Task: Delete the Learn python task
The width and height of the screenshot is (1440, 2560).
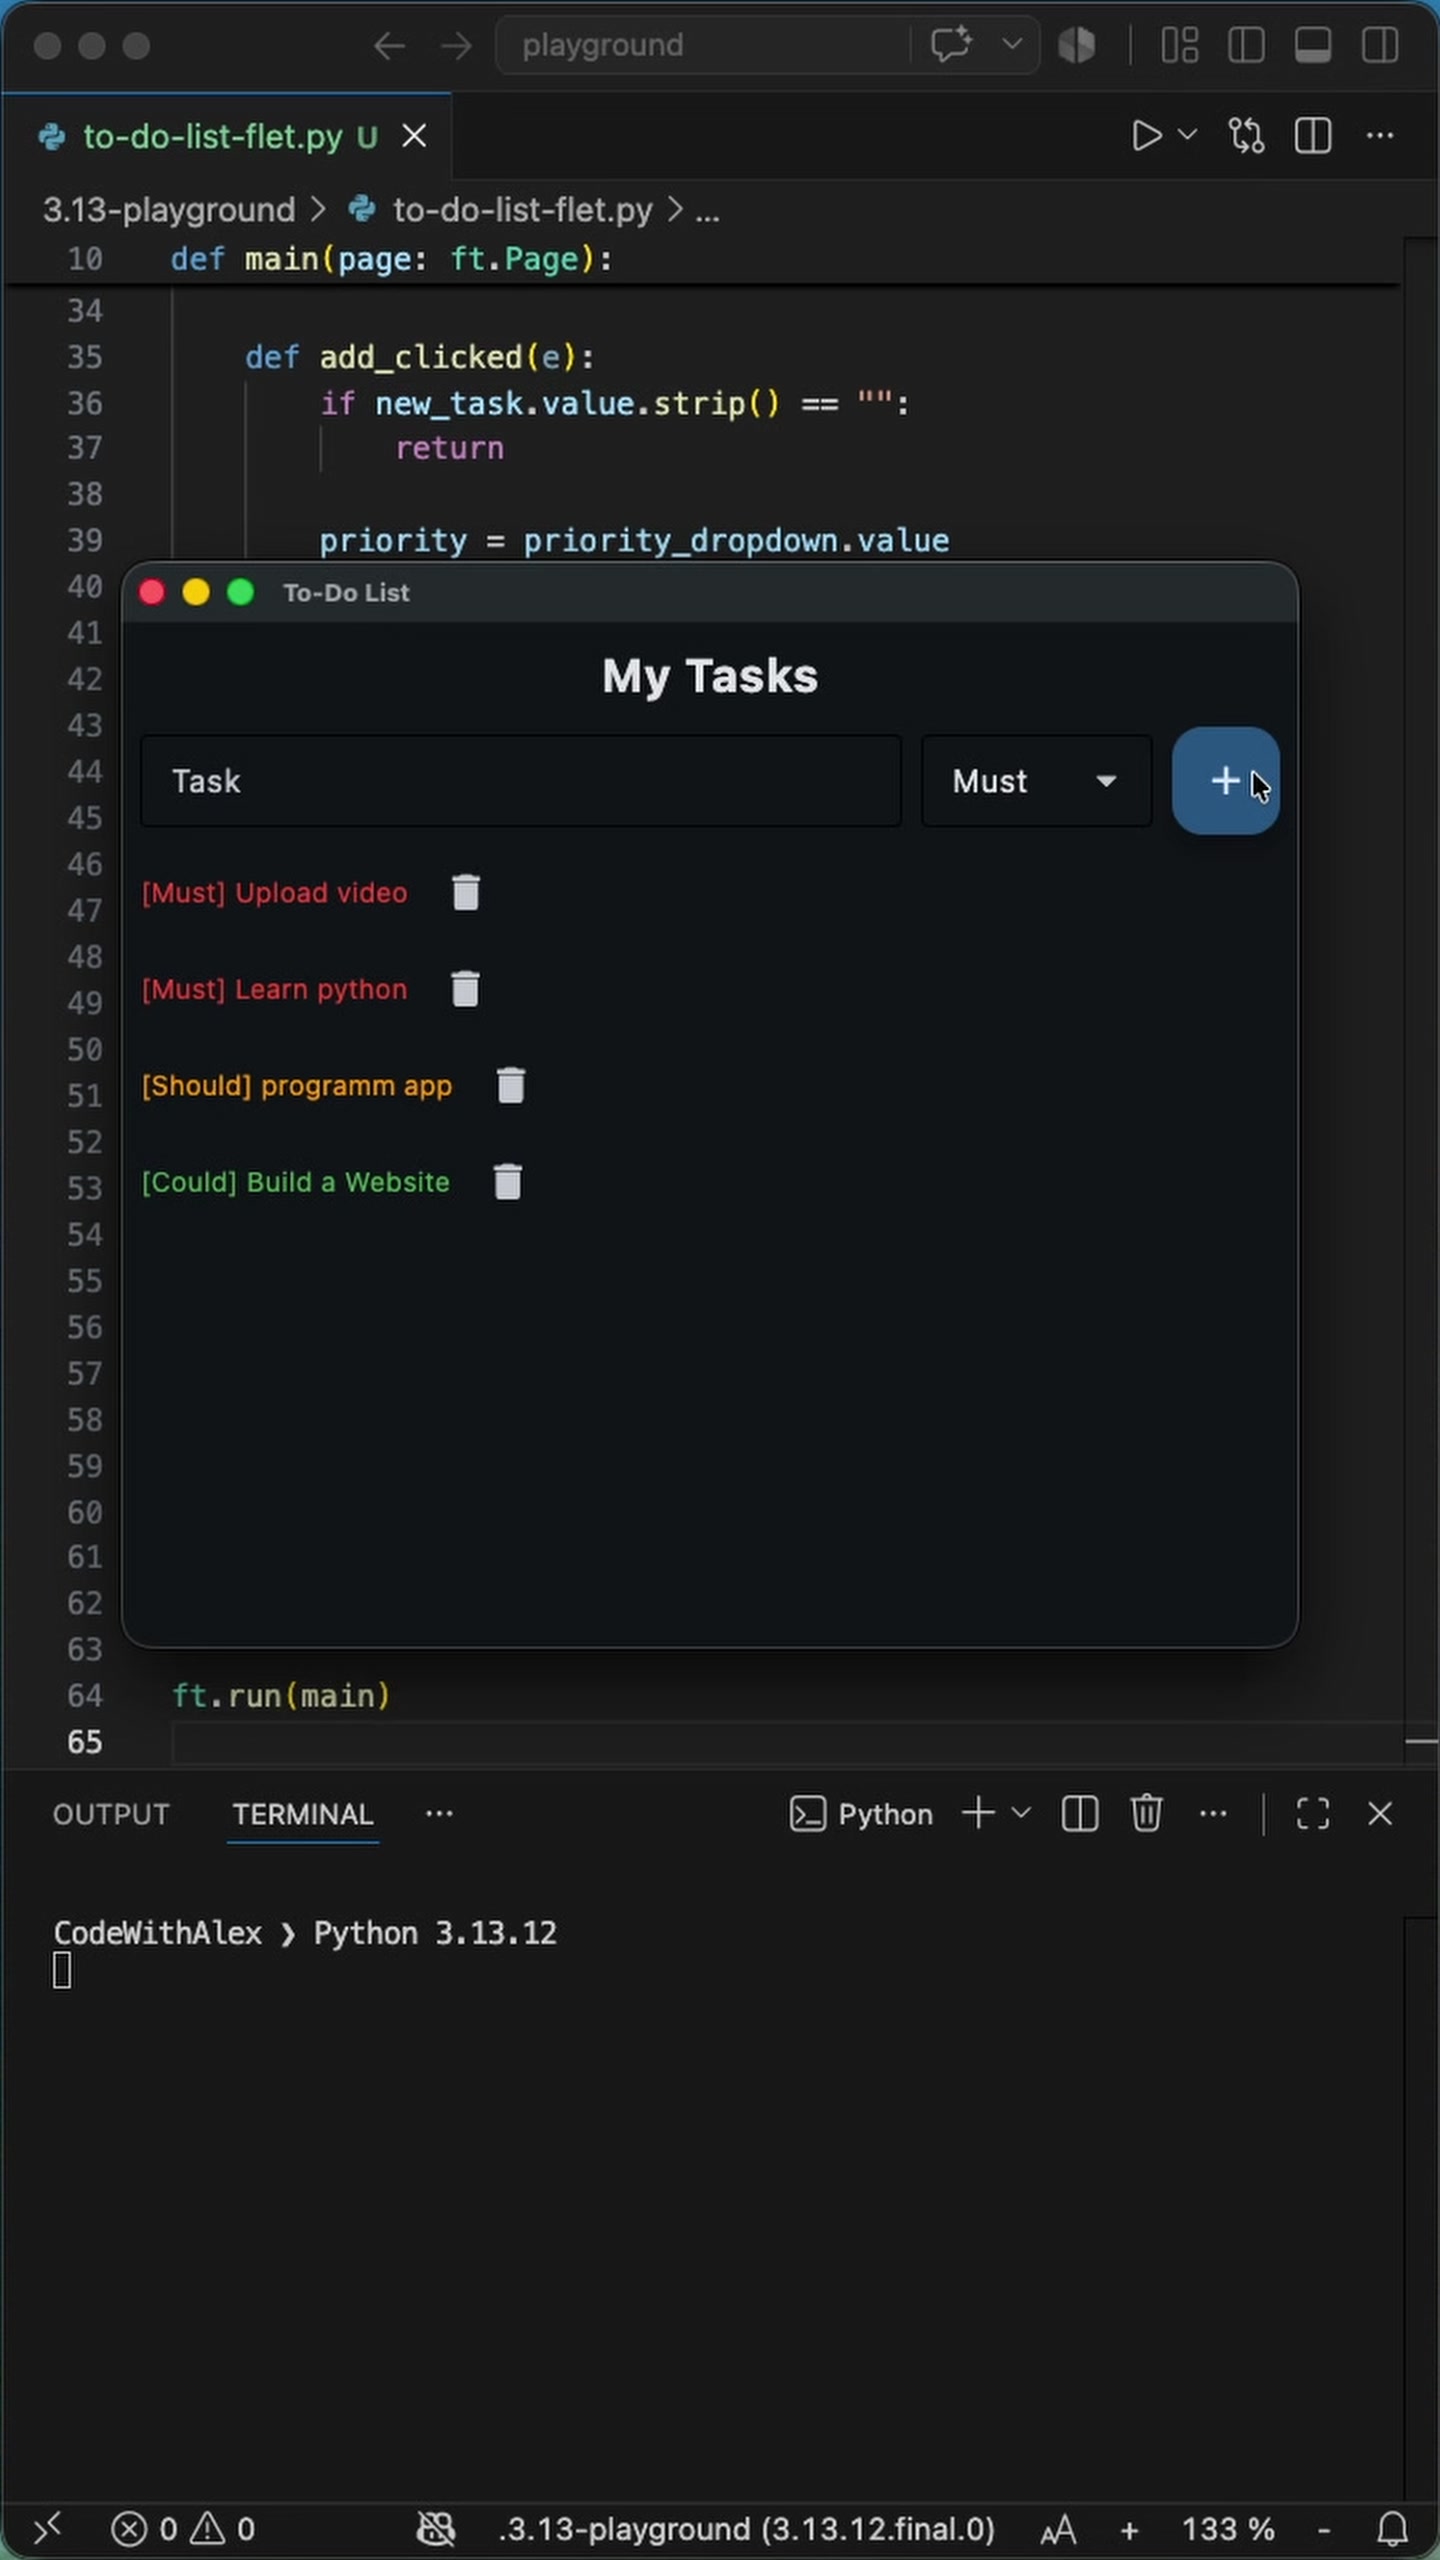Action: (x=465, y=989)
